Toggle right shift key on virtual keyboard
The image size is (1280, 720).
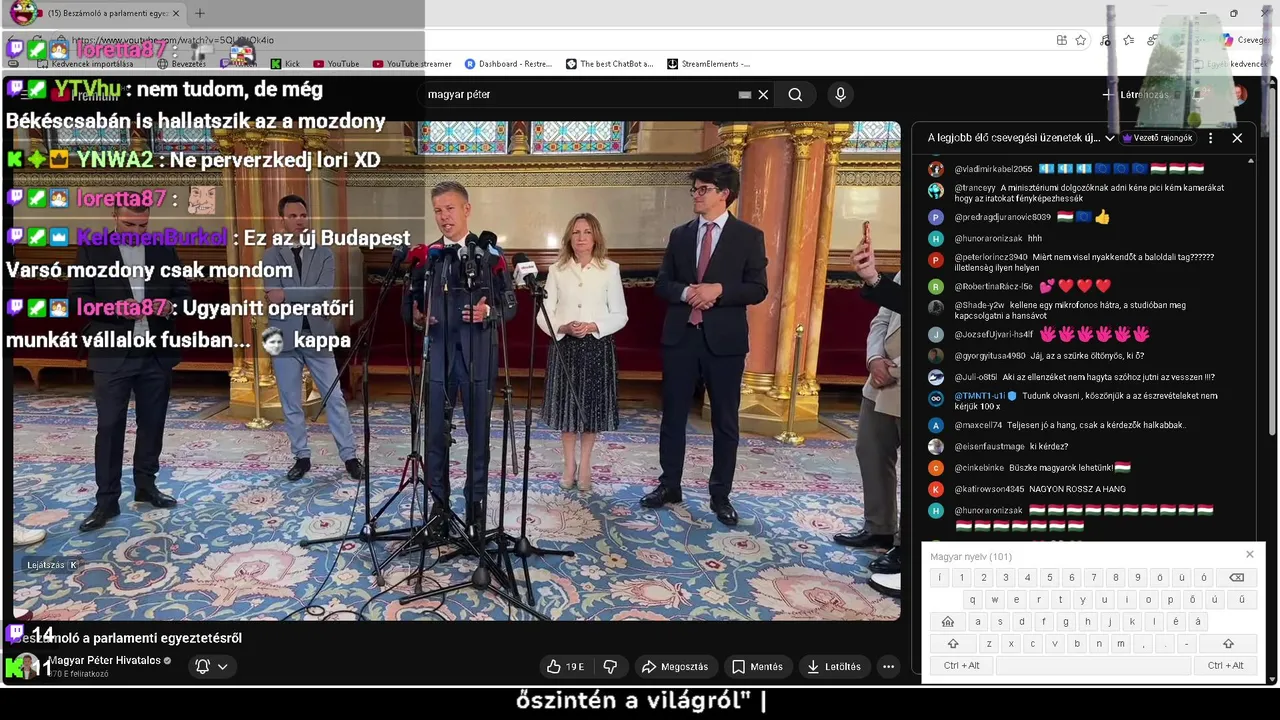(x=1228, y=644)
